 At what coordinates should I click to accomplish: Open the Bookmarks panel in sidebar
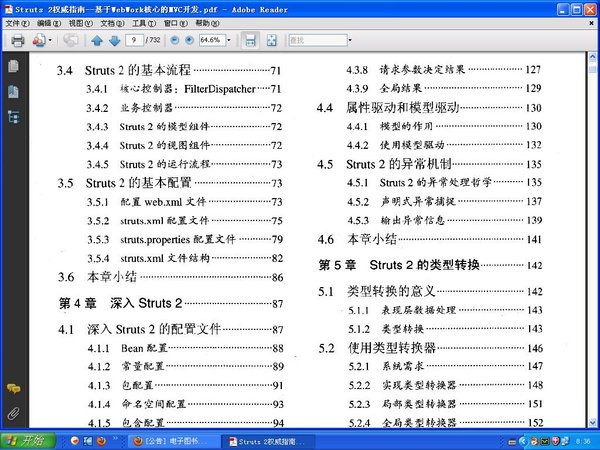click(x=13, y=92)
